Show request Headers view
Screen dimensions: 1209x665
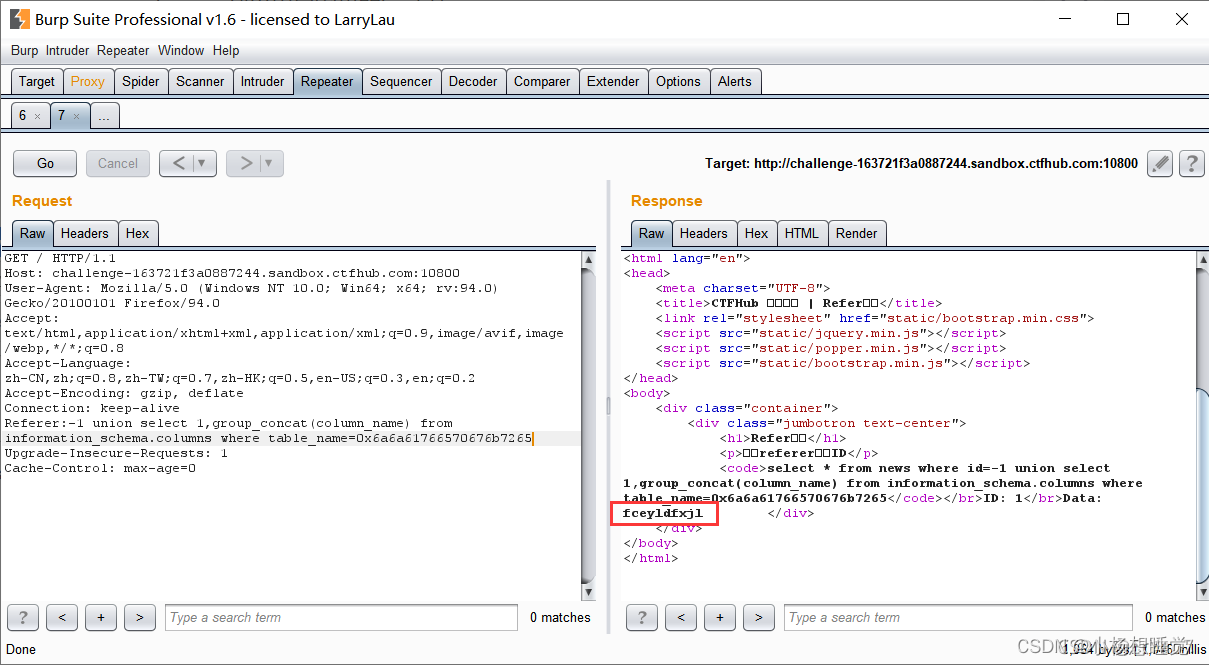coord(85,233)
